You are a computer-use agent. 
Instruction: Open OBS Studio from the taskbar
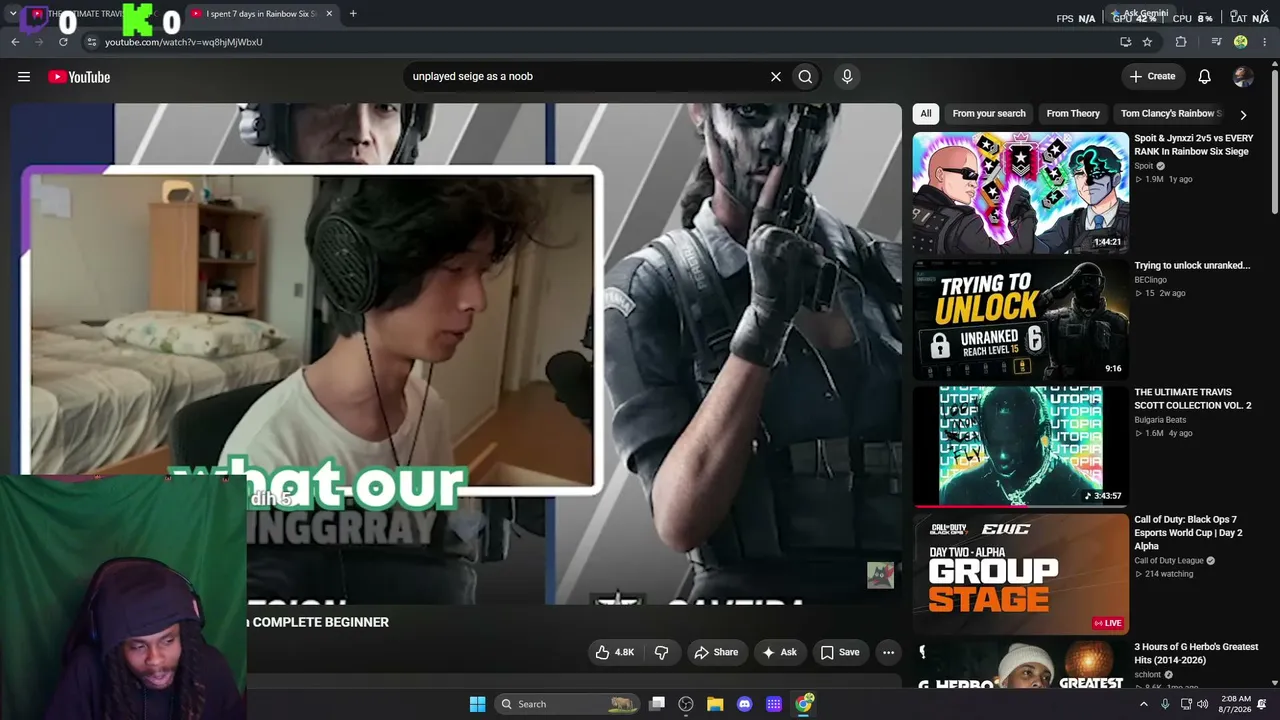[686, 704]
